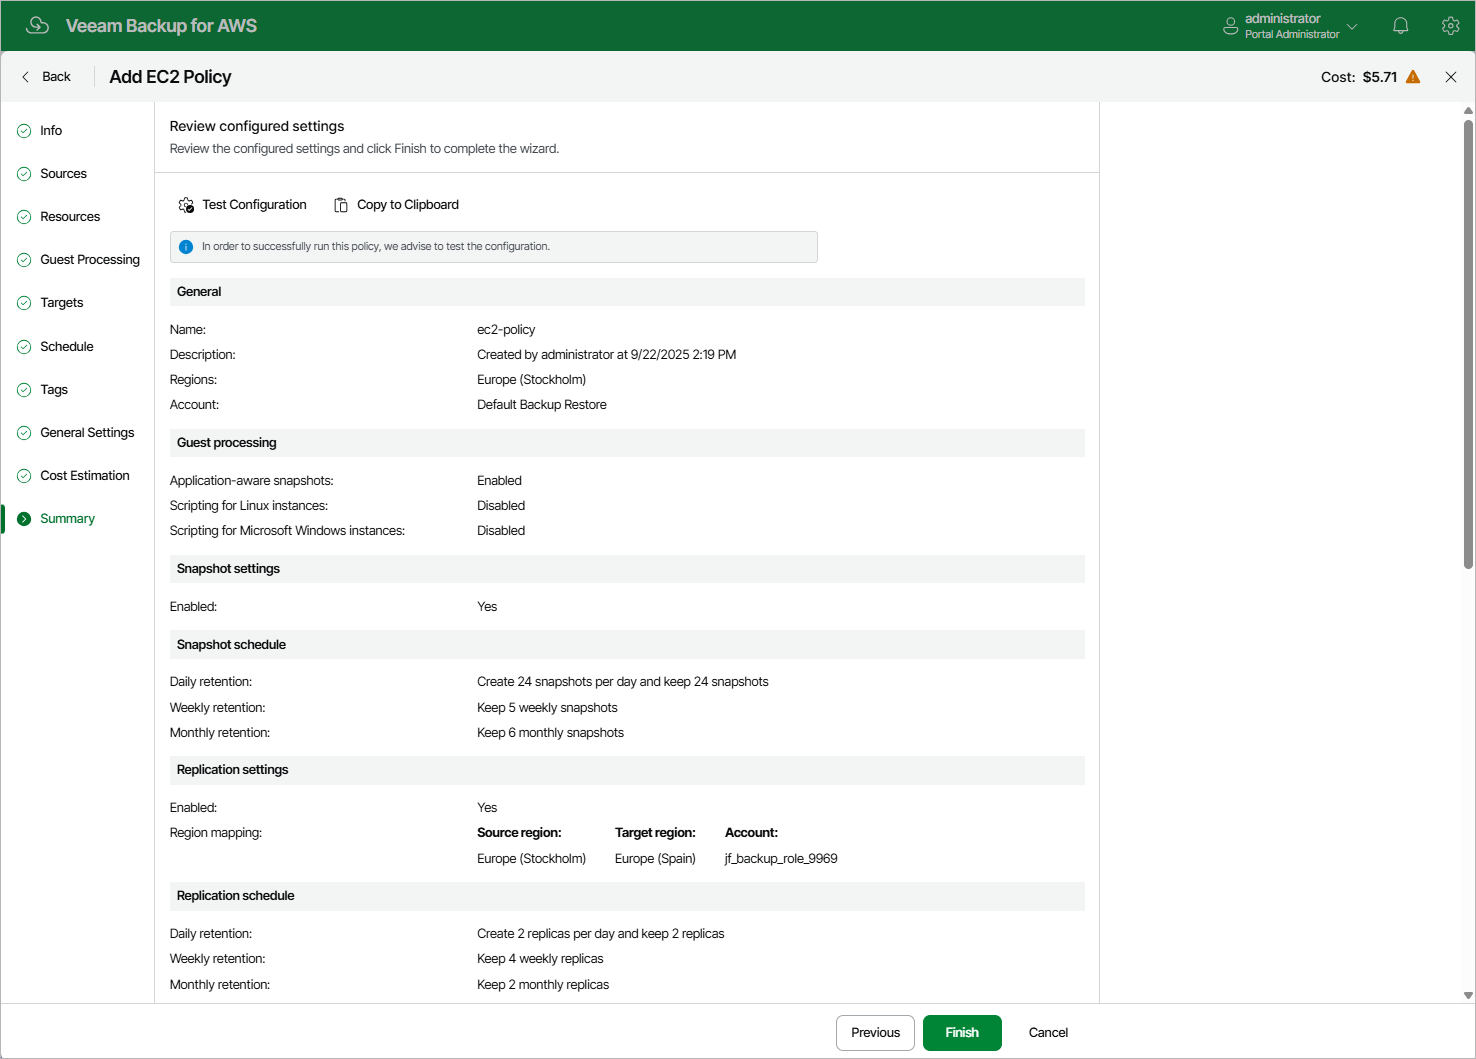Click "Keep 5 weekly snapshots" value

coord(547,708)
